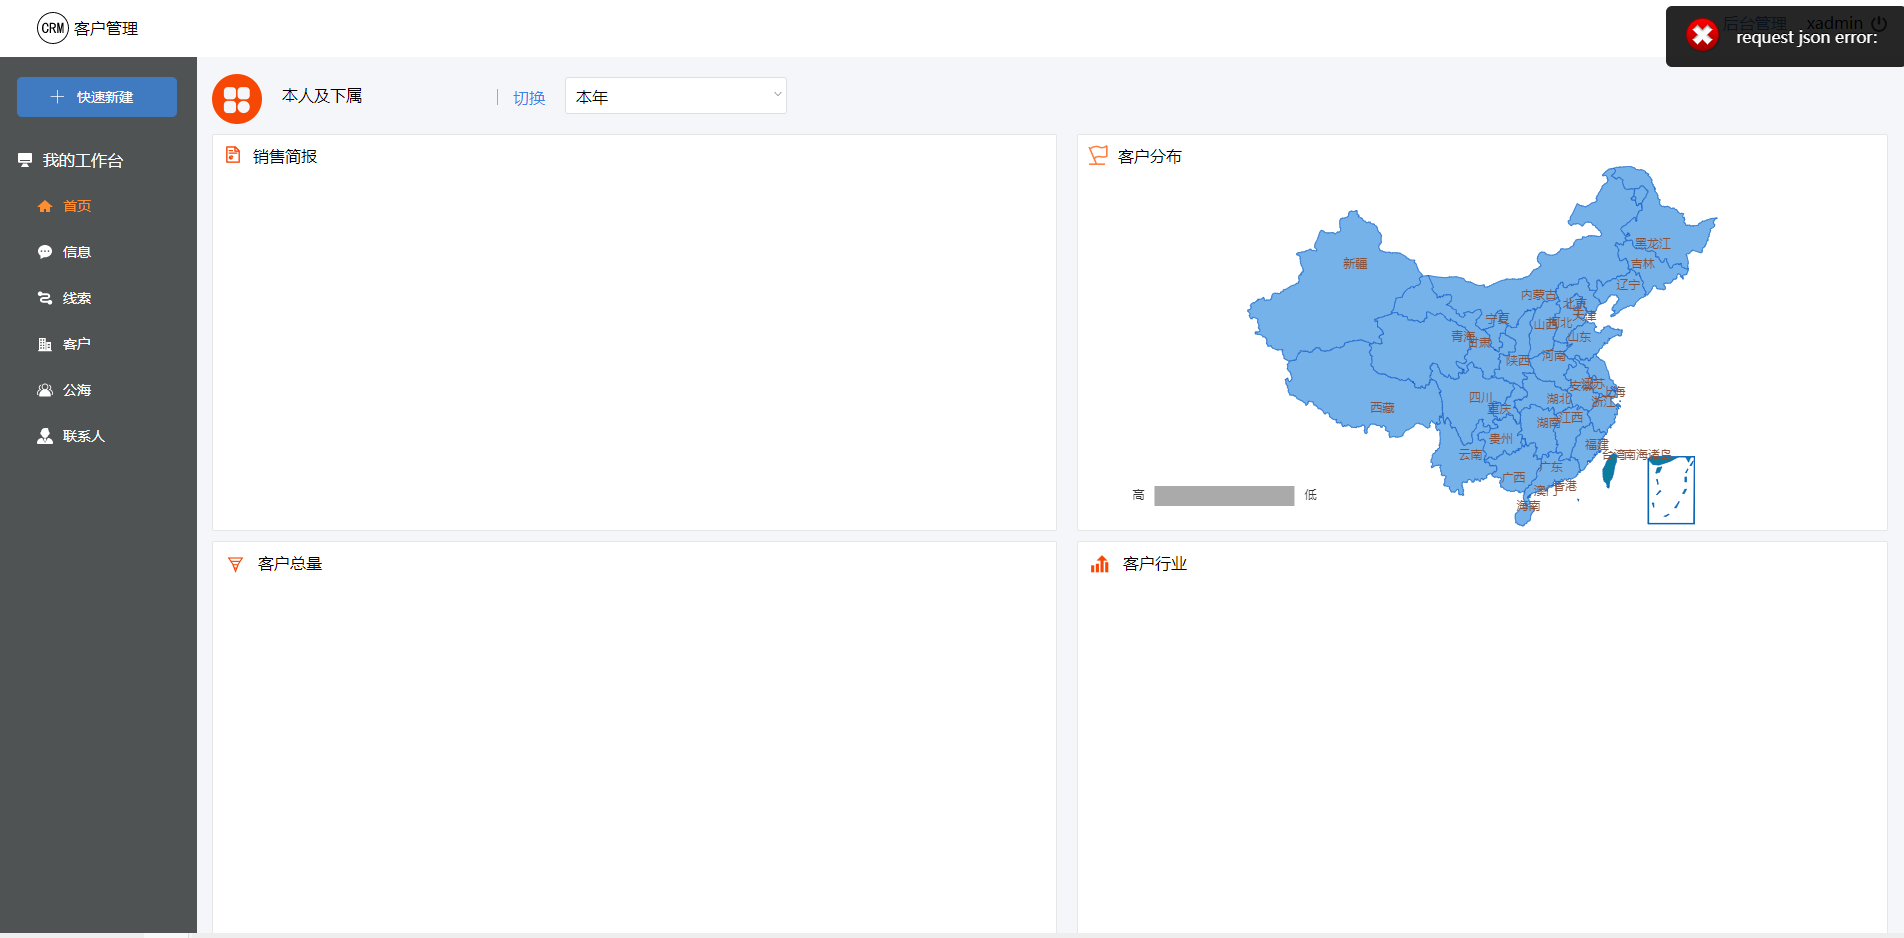The image size is (1904, 938).
Task: Click the 客户分布 panel title
Action: click(1150, 157)
